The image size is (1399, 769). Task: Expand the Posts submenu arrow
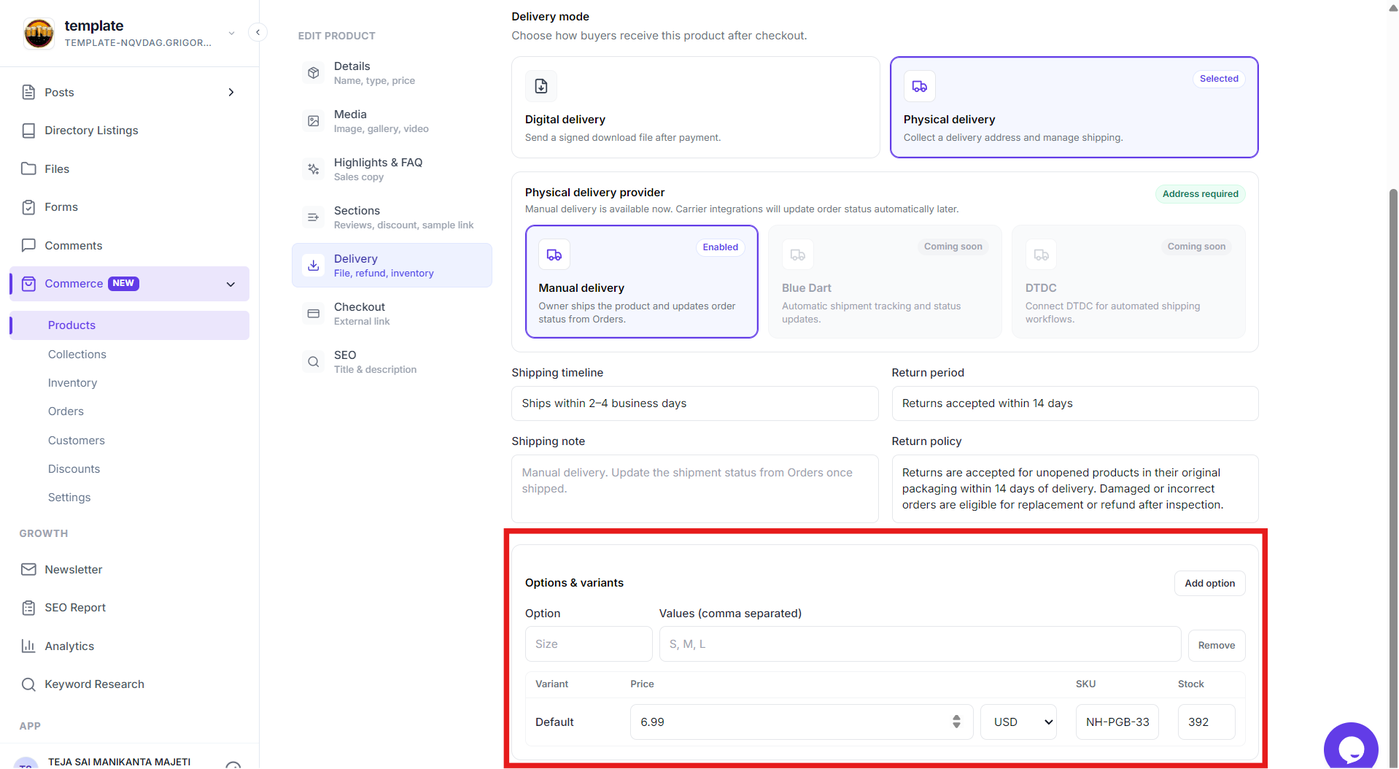[x=231, y=92]
